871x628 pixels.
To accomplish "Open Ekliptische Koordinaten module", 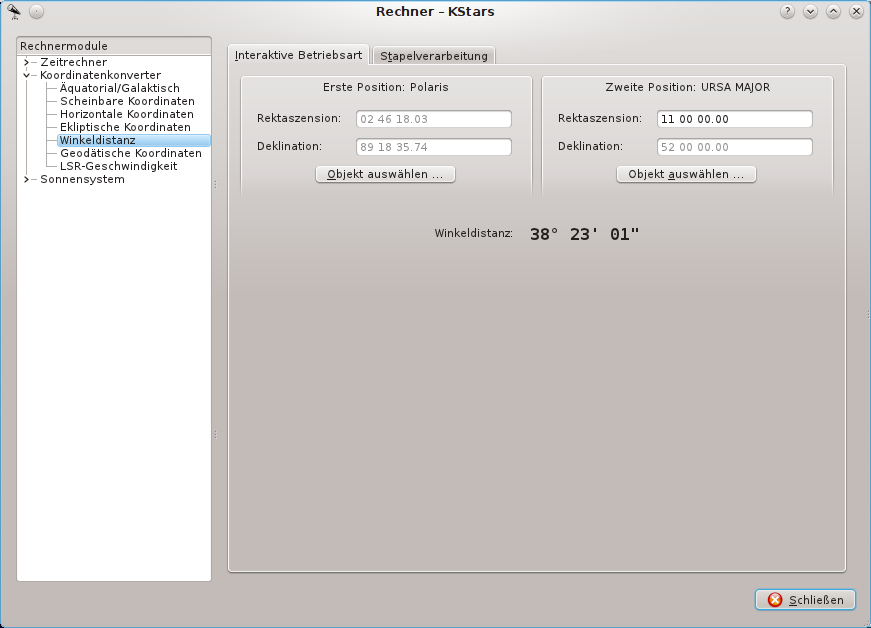I will pos(125,127).
